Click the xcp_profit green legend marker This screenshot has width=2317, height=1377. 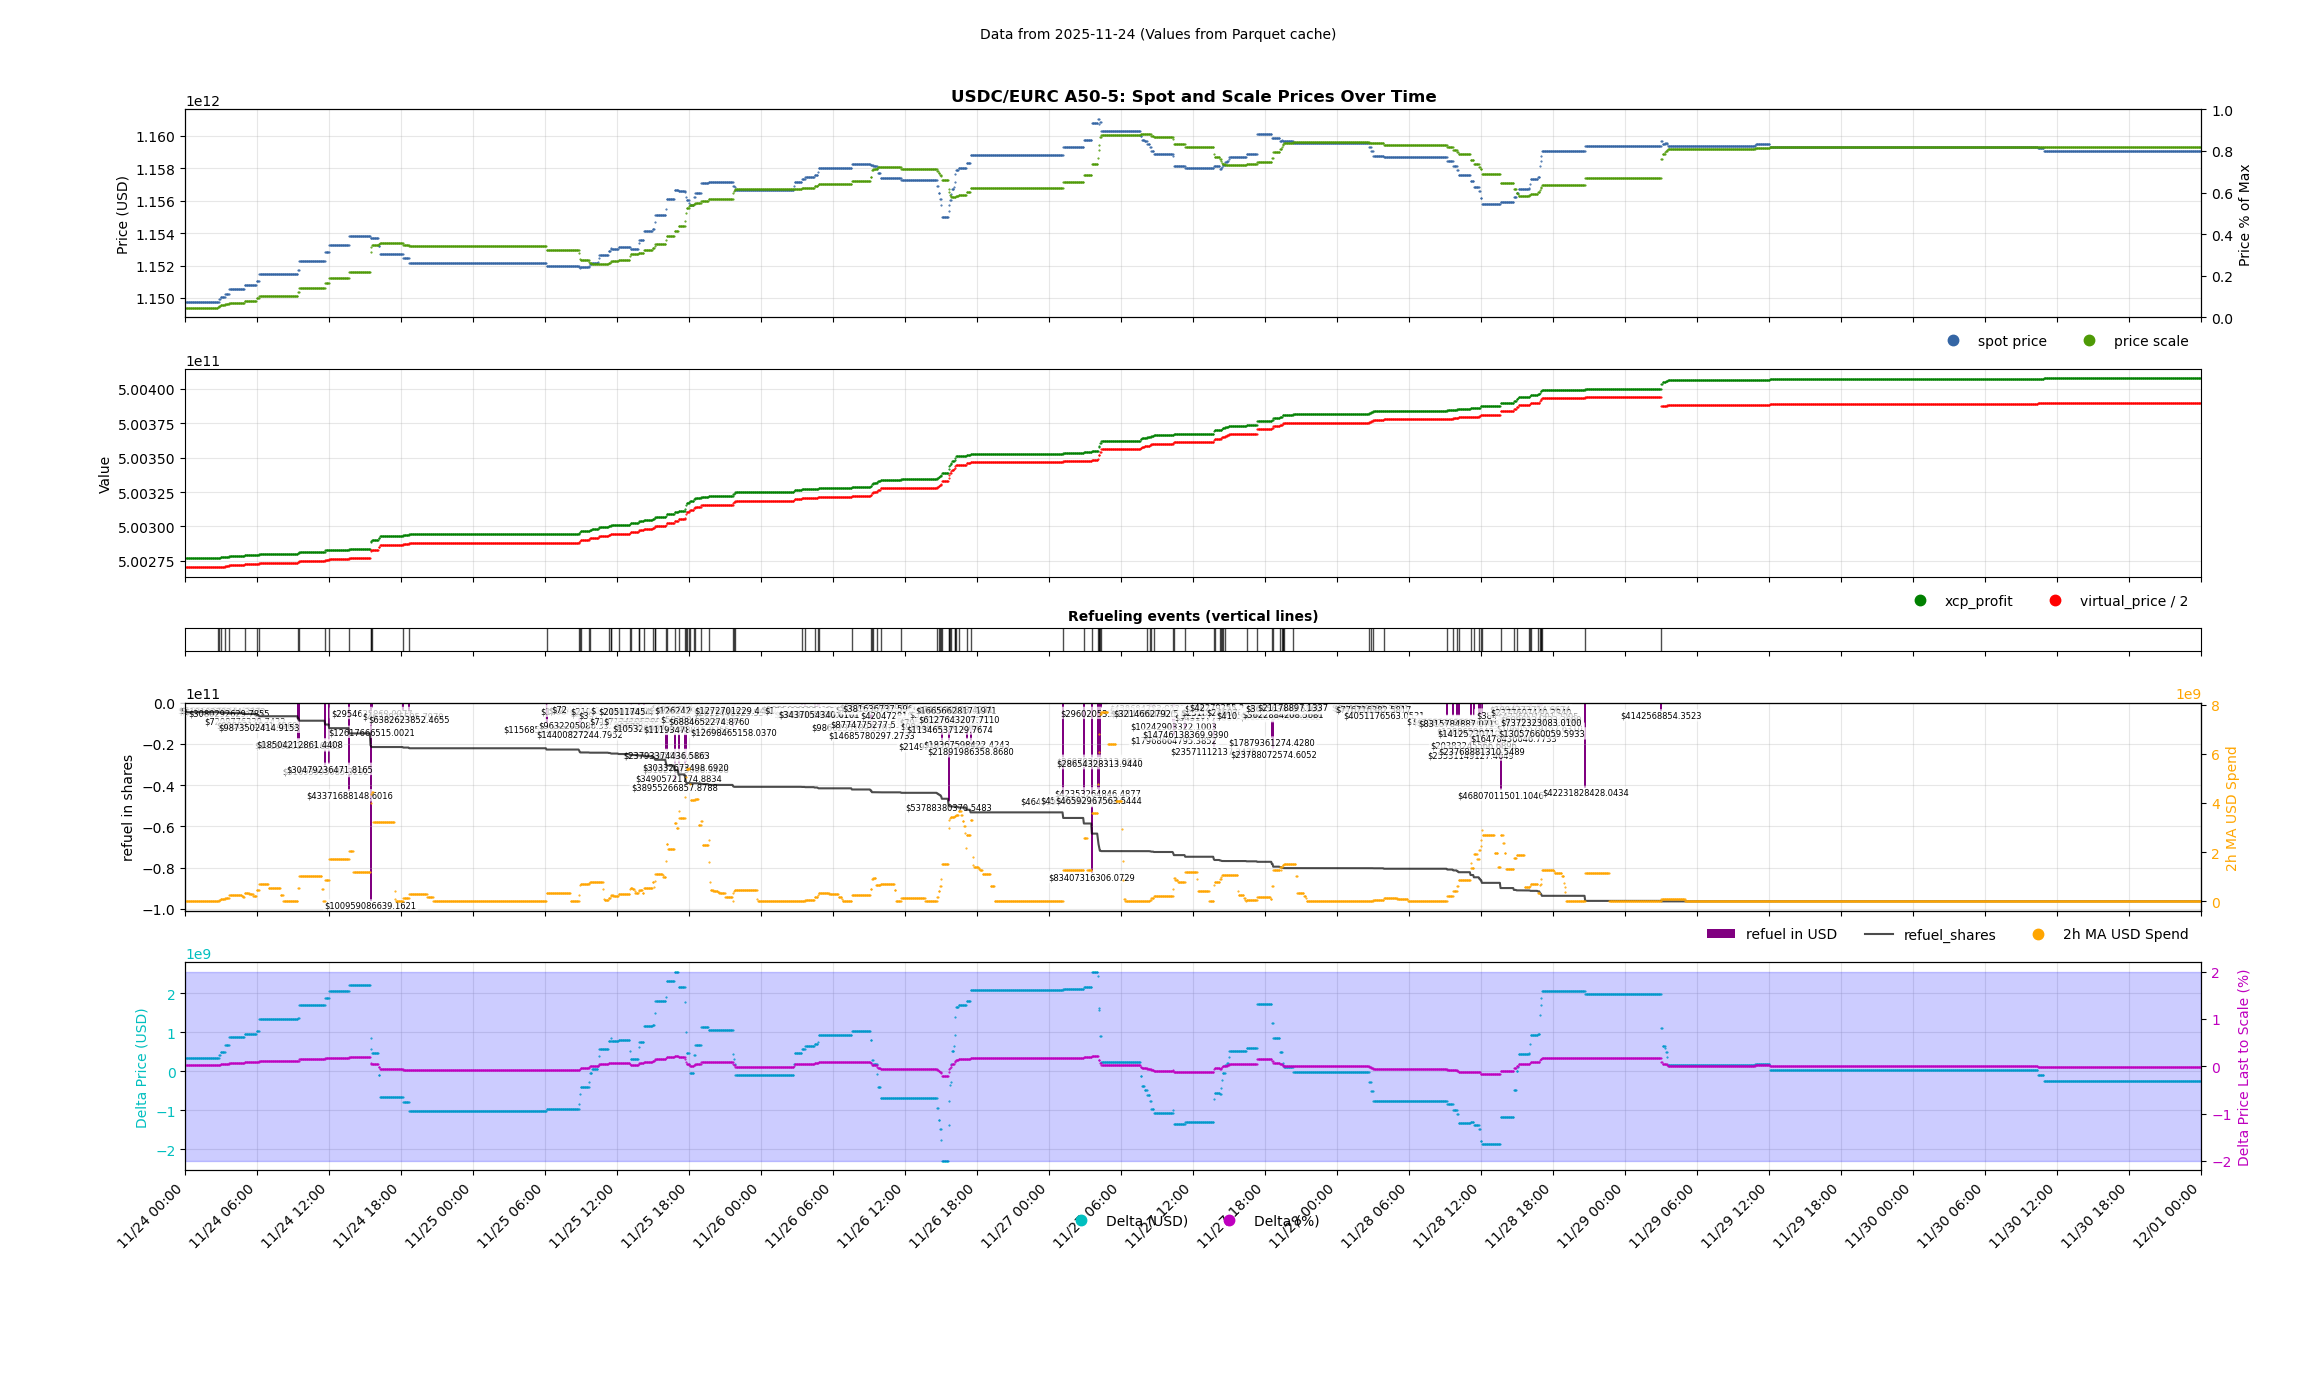tap(1920, 601)
